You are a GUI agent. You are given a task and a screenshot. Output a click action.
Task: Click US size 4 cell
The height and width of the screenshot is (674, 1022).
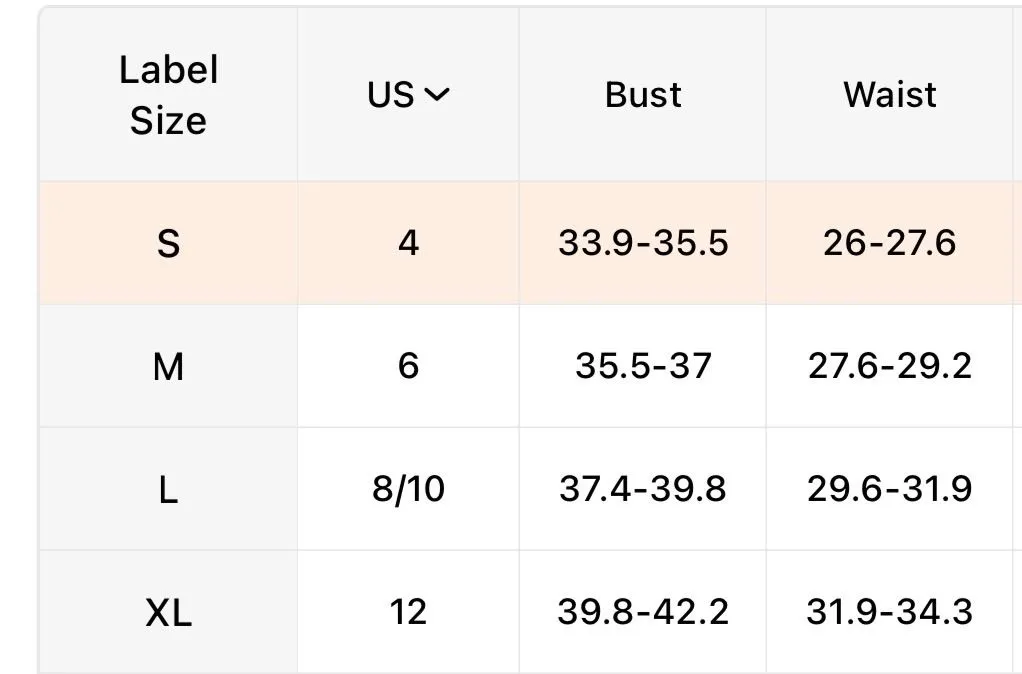(408, 243)
